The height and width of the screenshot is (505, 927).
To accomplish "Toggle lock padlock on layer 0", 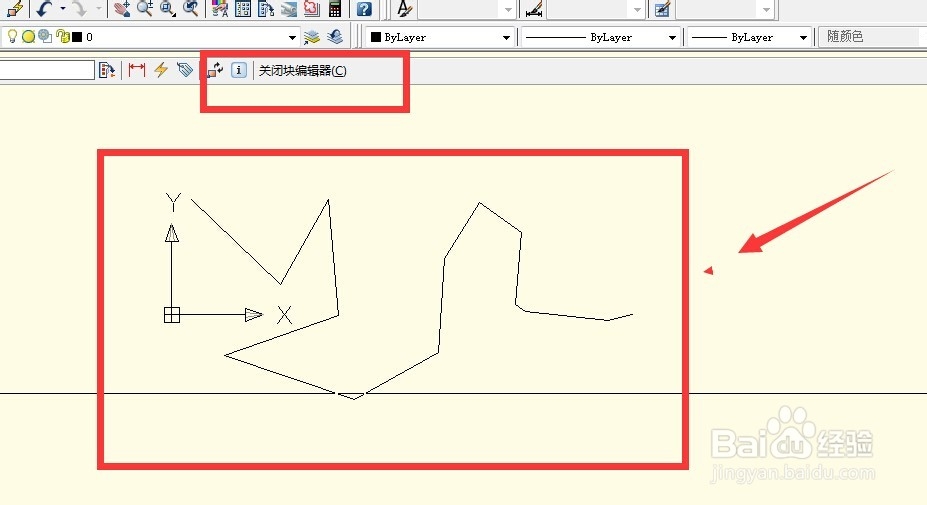I will pos(63,37).
